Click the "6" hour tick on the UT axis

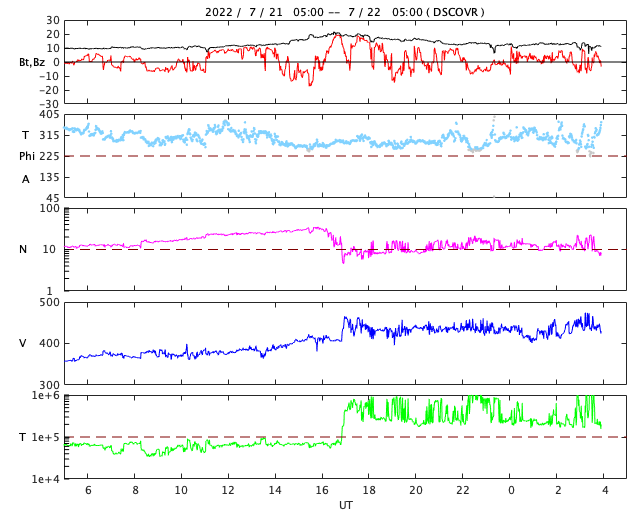tap(88, 490)
